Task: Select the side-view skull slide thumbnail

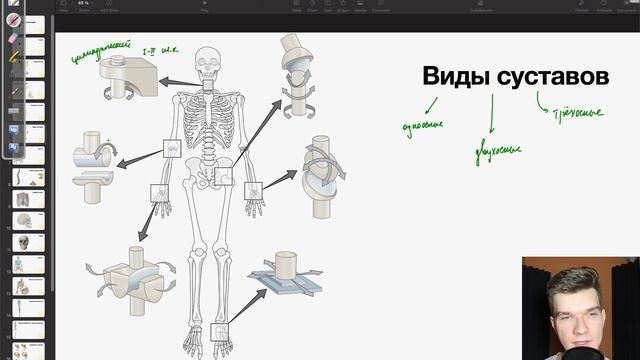Action: 29,221
